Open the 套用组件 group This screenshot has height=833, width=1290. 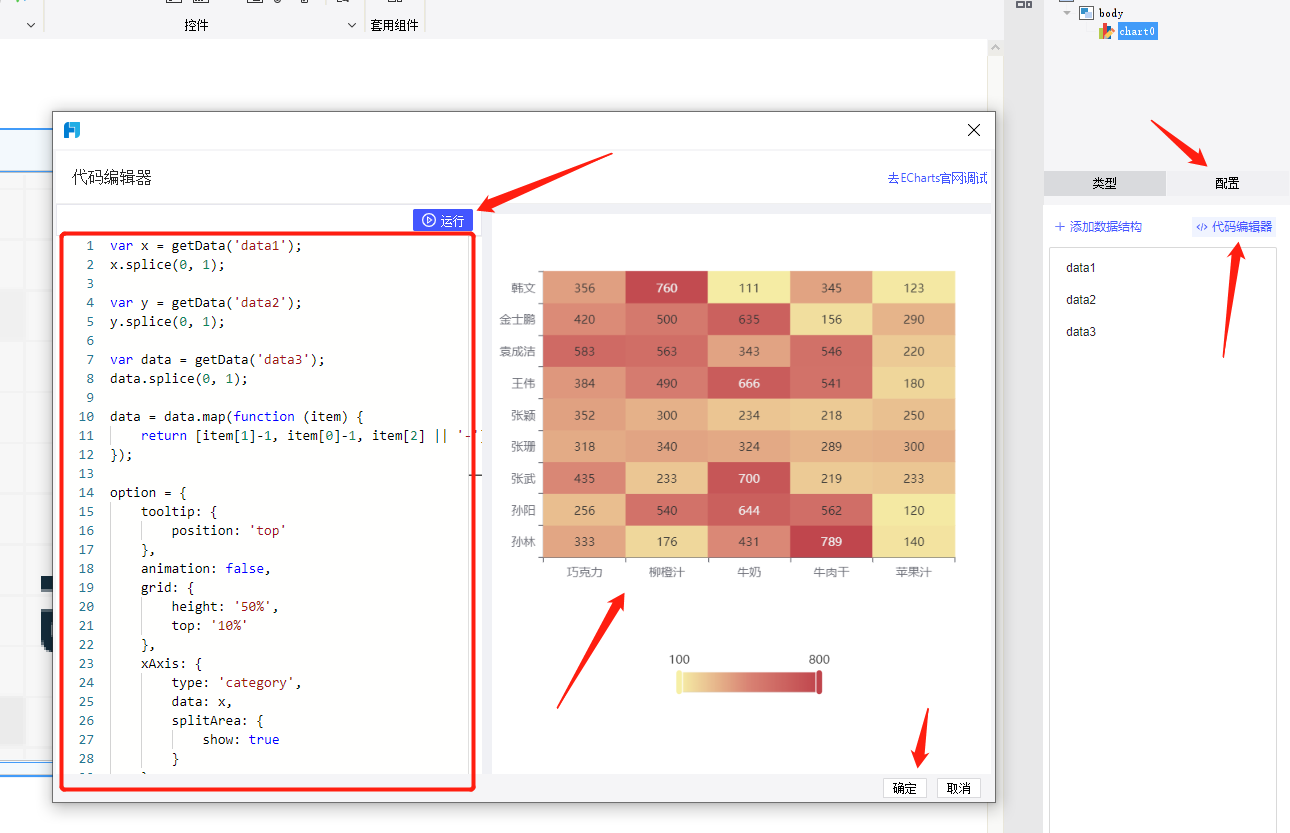394,25
